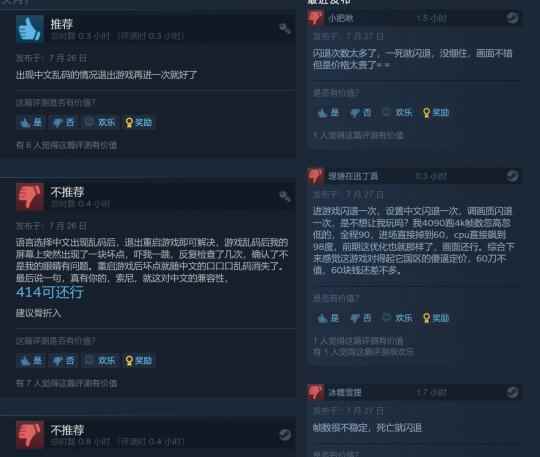Vote 是 on the 414可还行 review

30,361
